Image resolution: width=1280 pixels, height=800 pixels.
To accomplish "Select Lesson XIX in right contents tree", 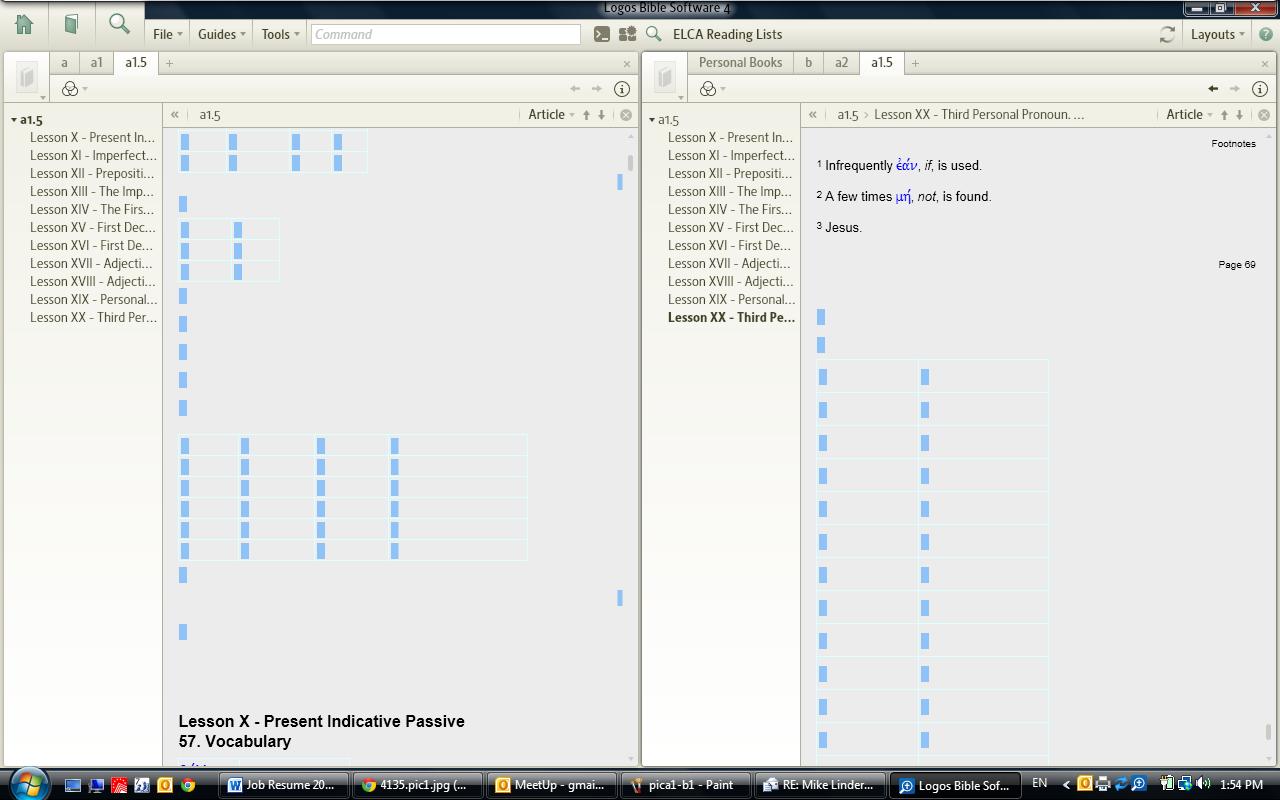I will click(x=731, y=300).
